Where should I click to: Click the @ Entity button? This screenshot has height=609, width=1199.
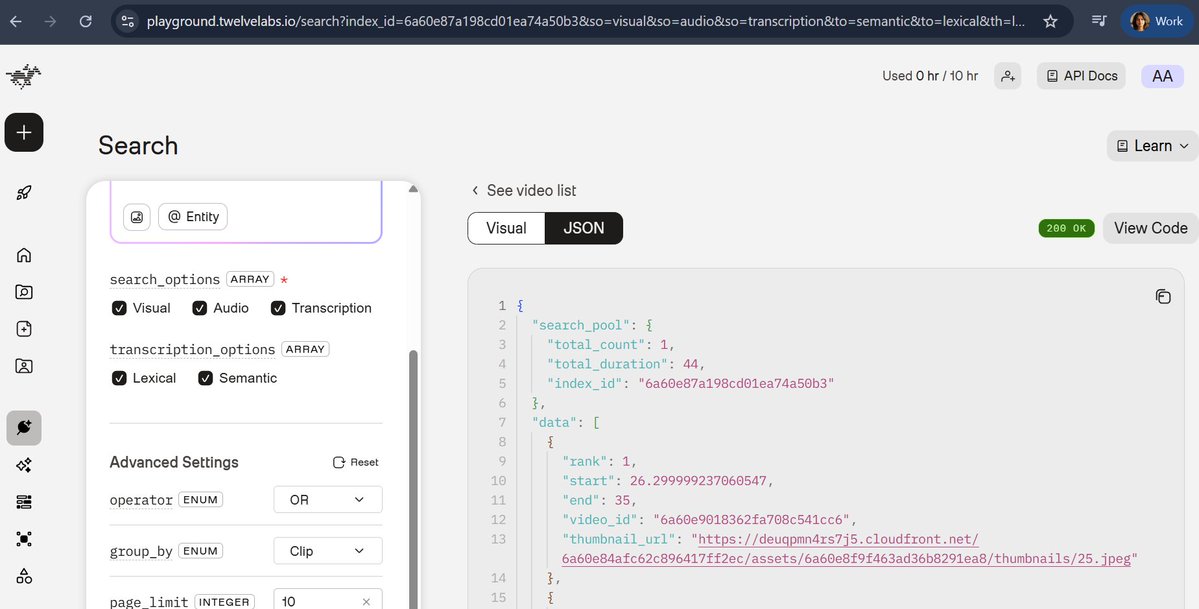pos(193,217)
